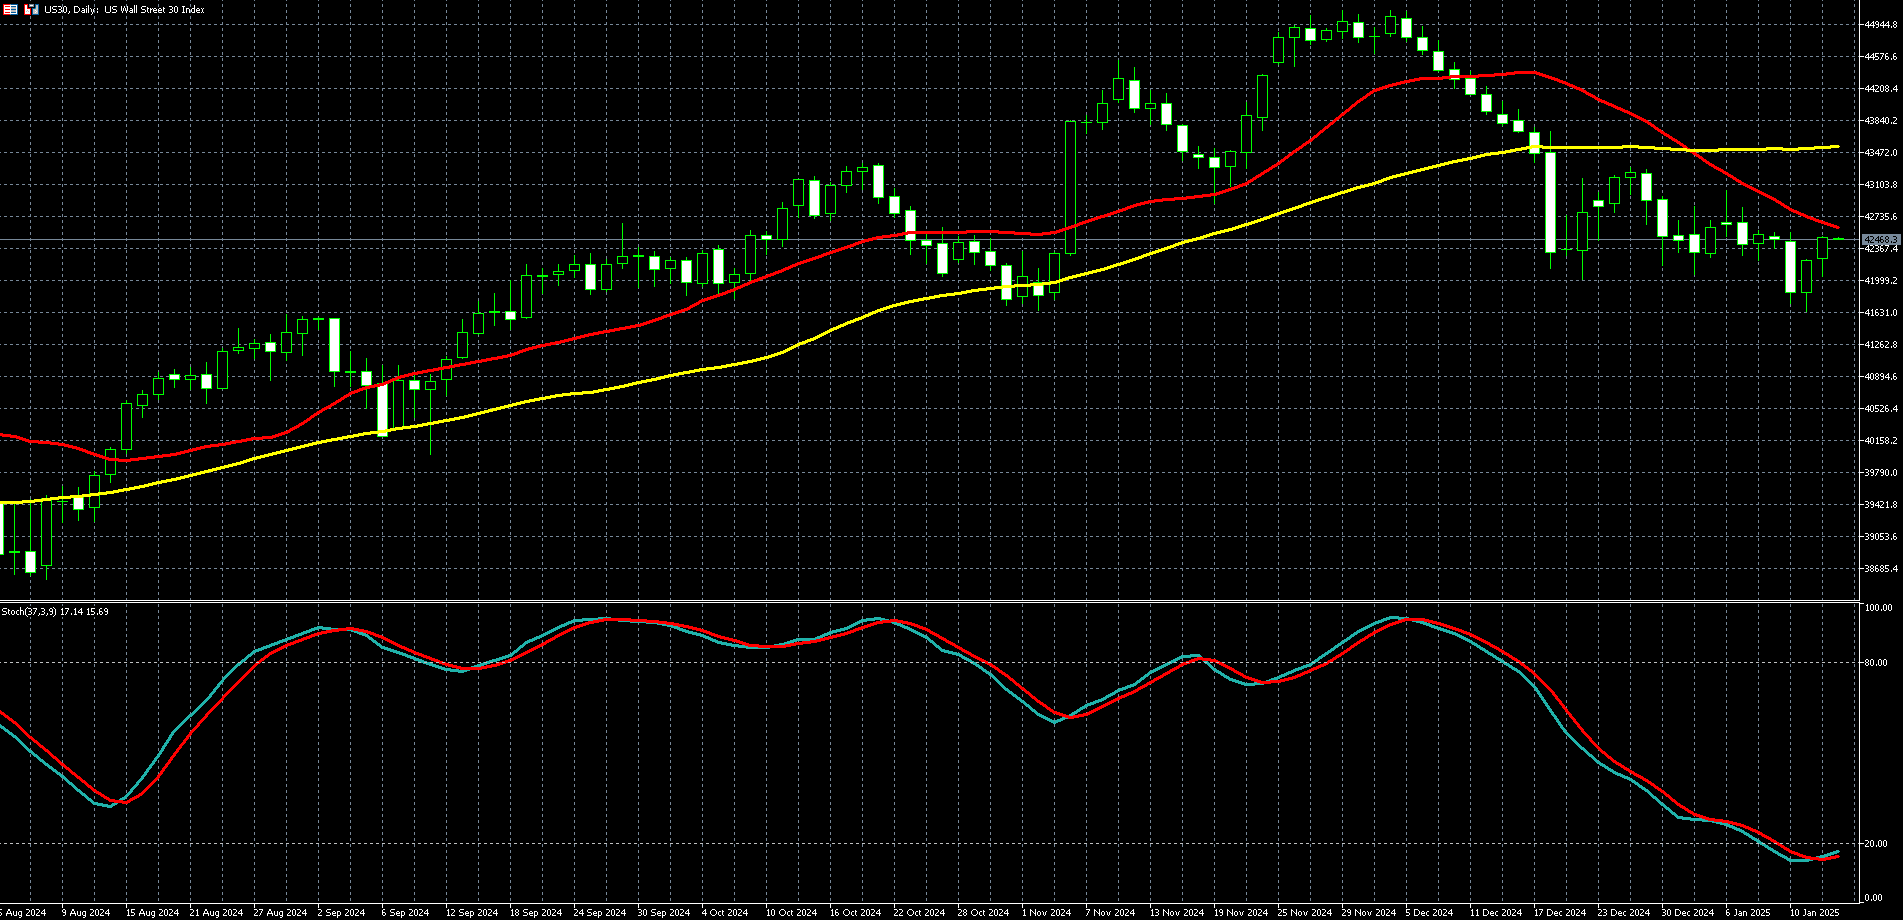Select the 10 Jan 2025 date label
This screenshot has height=920, width=1903.
point(1814,912)
